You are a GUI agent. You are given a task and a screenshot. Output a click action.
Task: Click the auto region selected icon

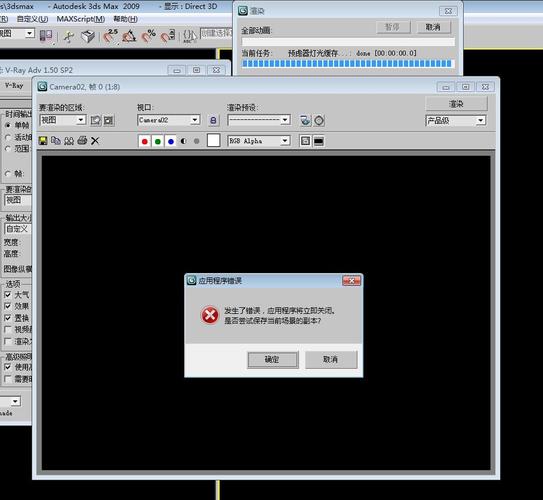109,120
